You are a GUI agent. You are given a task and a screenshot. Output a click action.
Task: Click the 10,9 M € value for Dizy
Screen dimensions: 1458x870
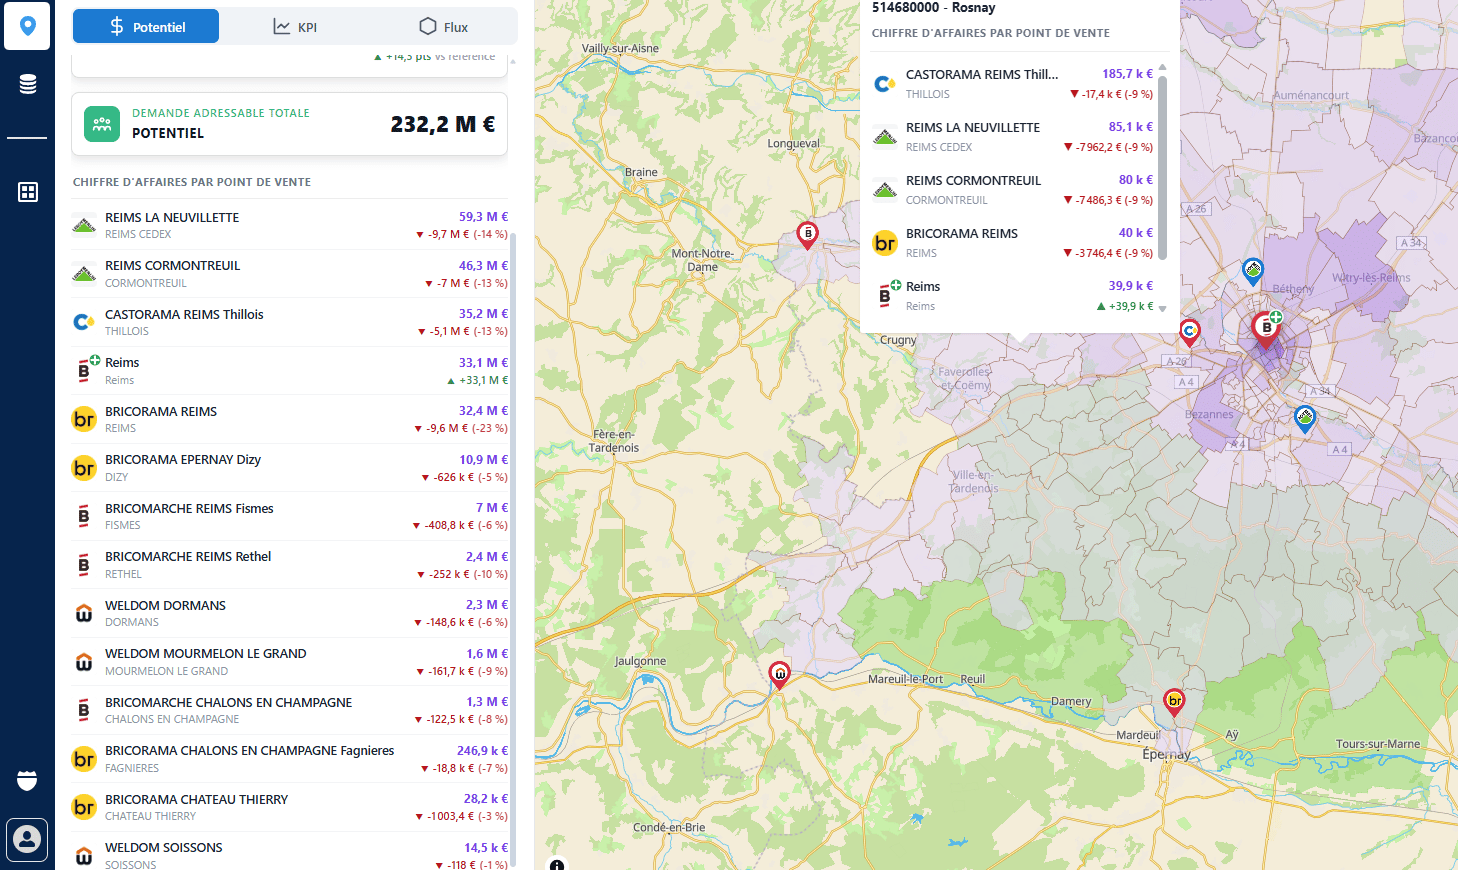click(483, 459)
